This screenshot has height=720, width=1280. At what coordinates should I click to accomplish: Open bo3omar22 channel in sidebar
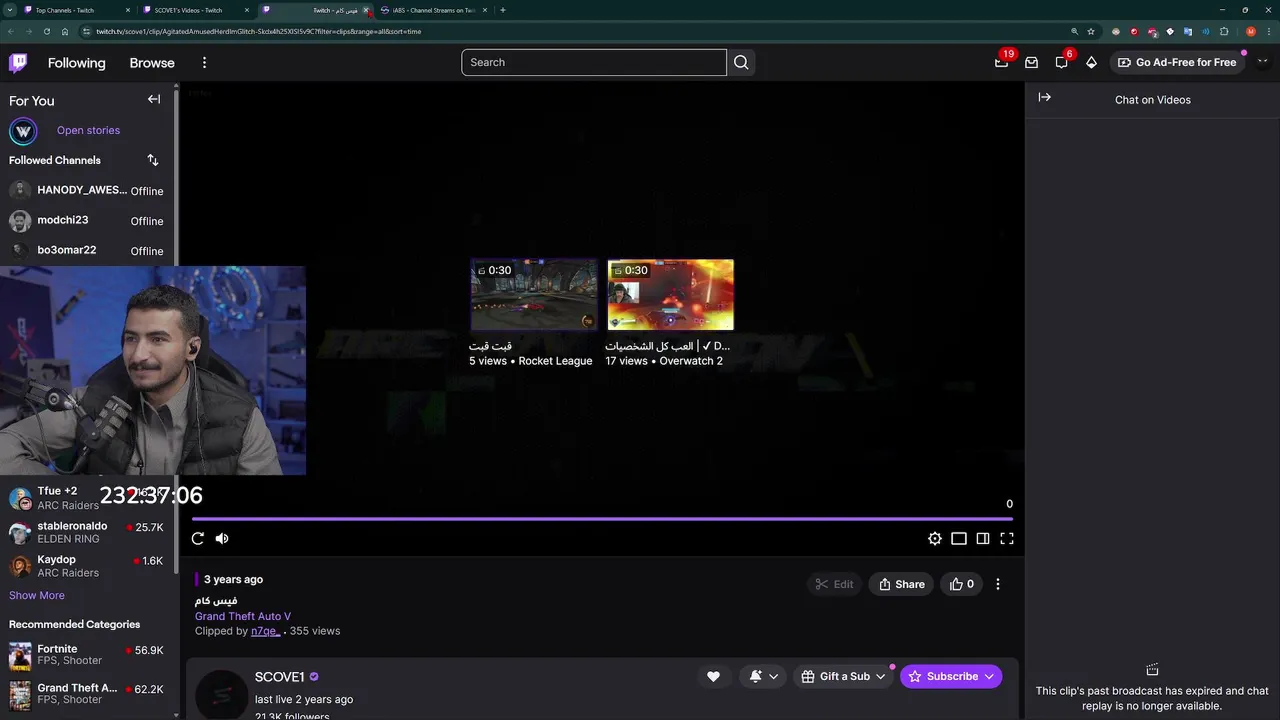click(x=88, y=250)
